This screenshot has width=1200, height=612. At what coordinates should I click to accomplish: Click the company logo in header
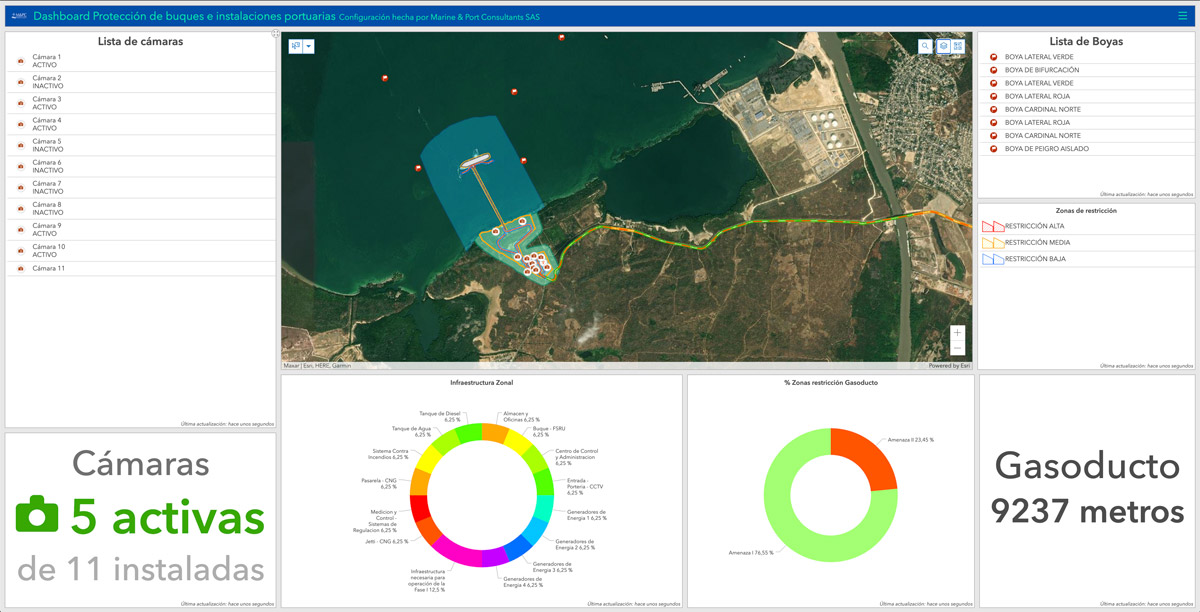pyautogui.click(x=18, y=16)
